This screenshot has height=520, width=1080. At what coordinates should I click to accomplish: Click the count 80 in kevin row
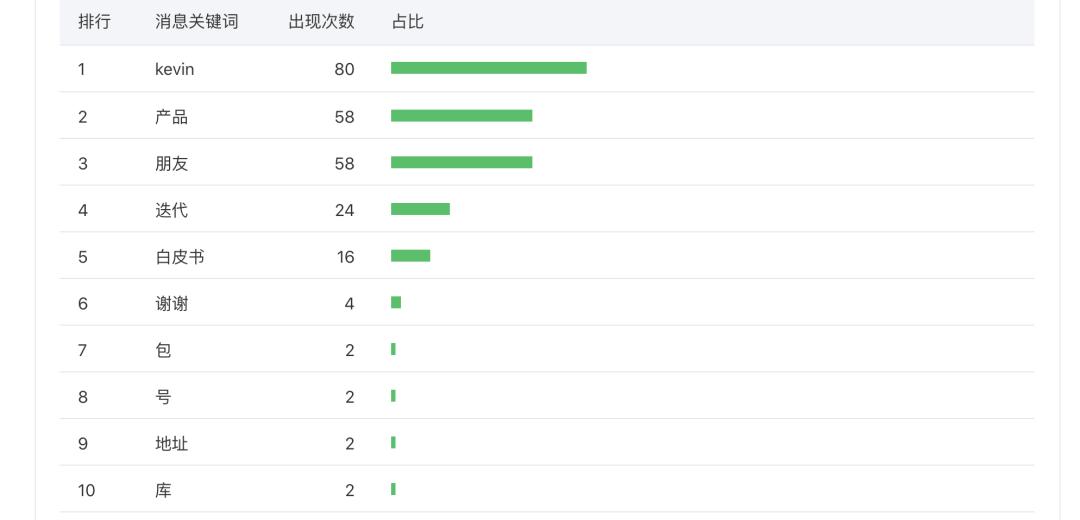344,69
